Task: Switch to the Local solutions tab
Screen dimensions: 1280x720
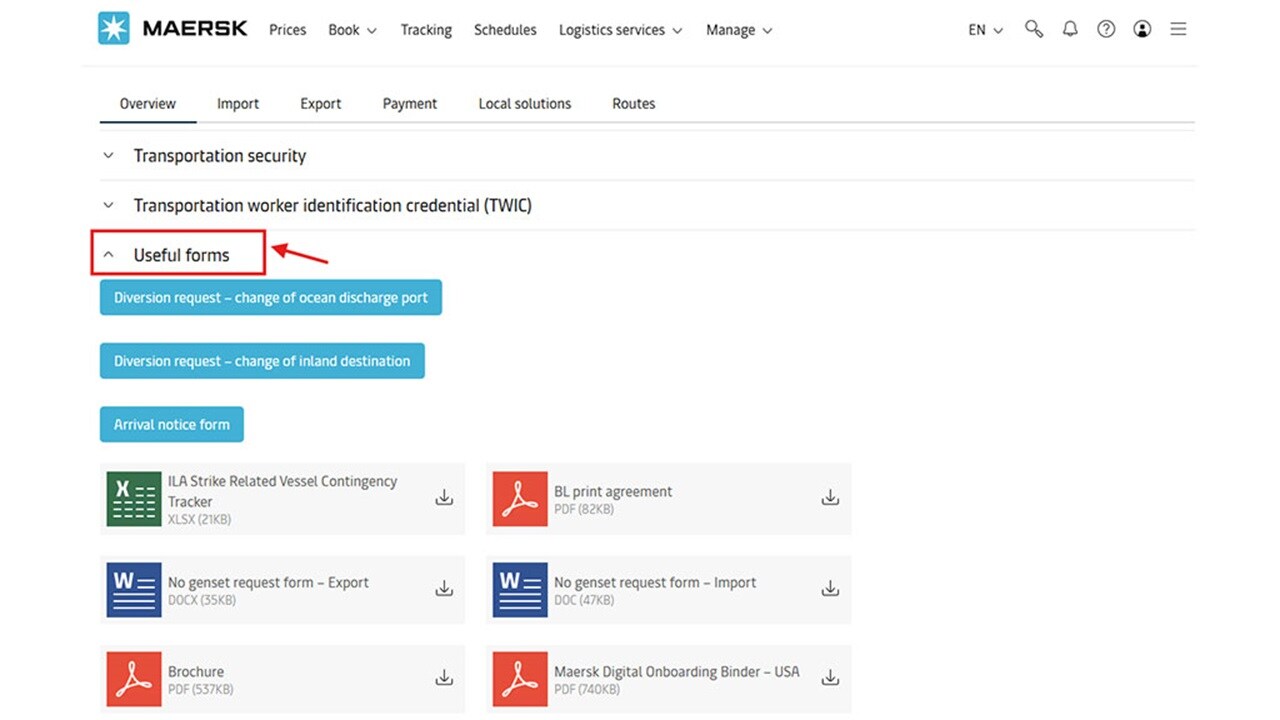Action: tap(525, 103)
